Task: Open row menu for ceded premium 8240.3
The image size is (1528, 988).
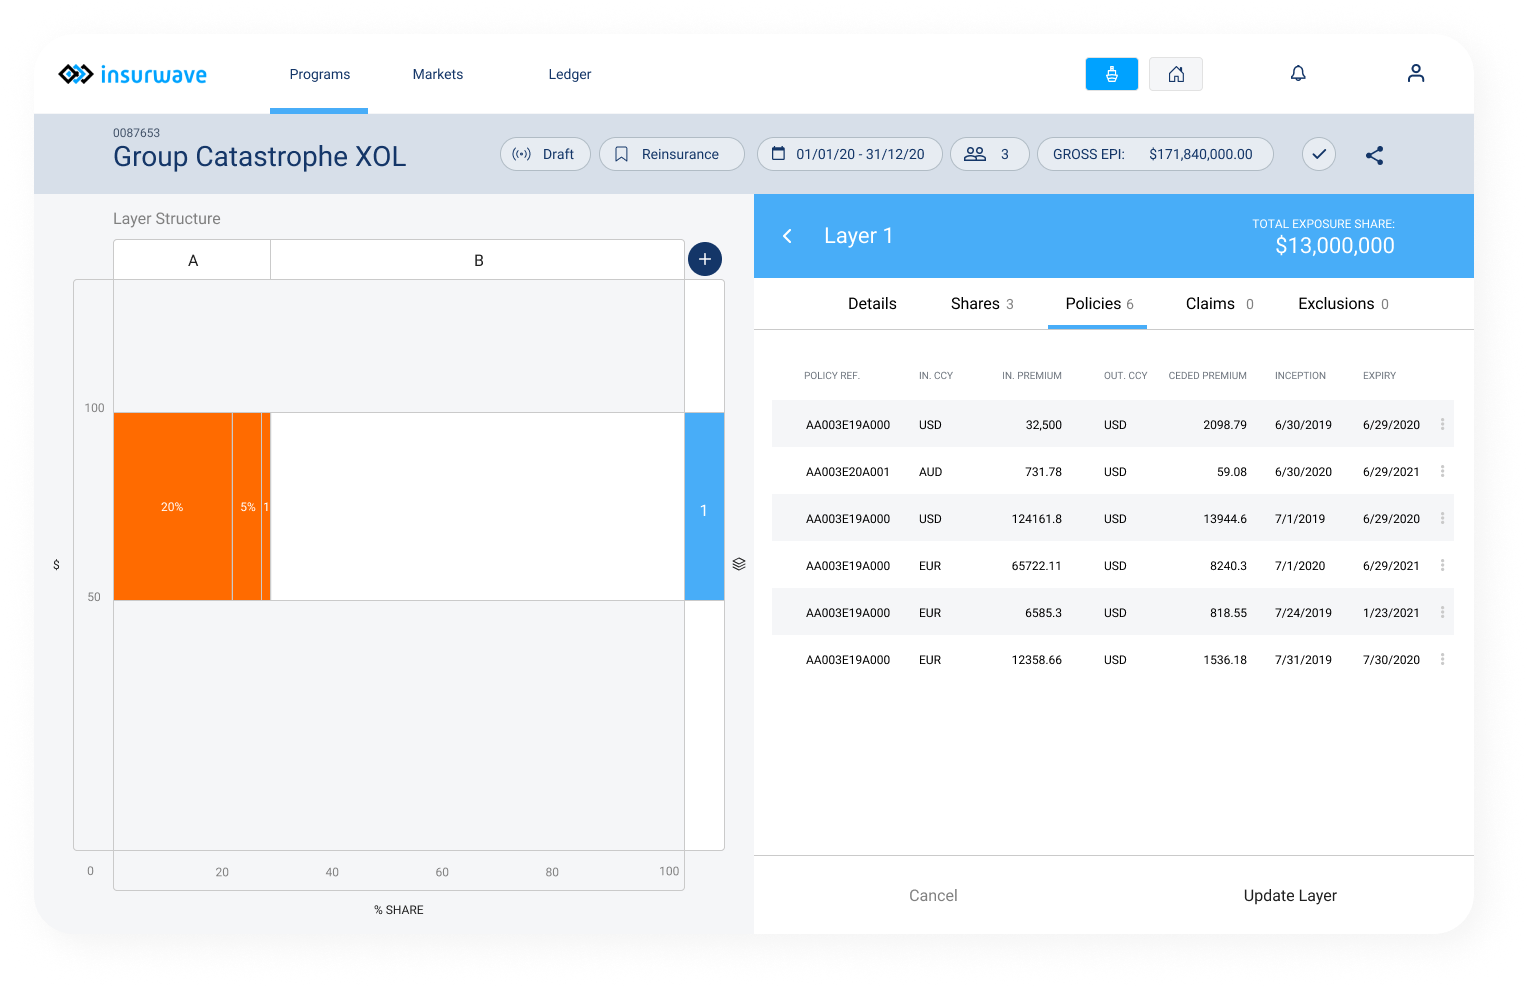Action: pos(1442,565)
